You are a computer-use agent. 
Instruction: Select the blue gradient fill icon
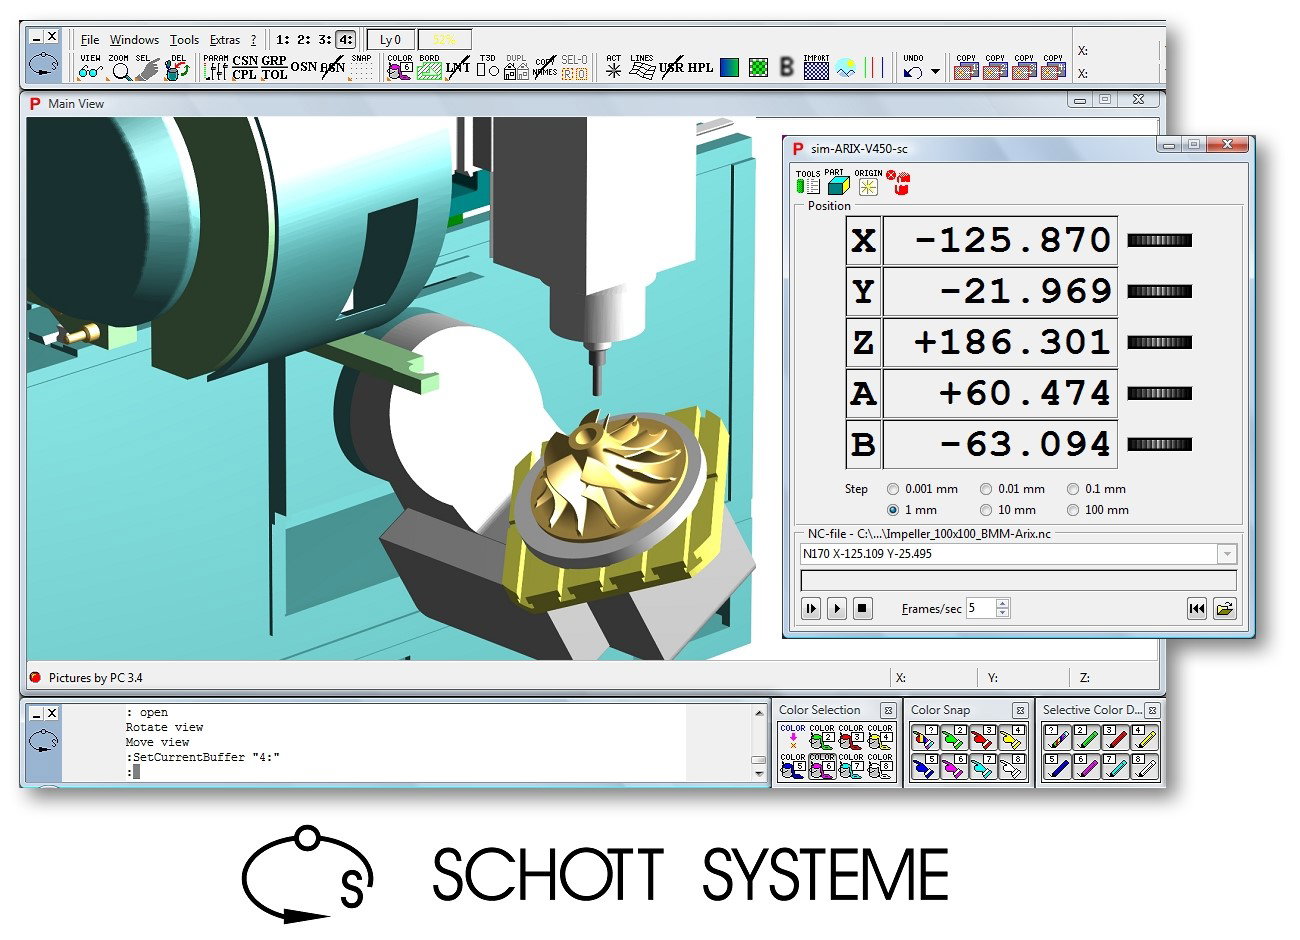pos(730,68)
